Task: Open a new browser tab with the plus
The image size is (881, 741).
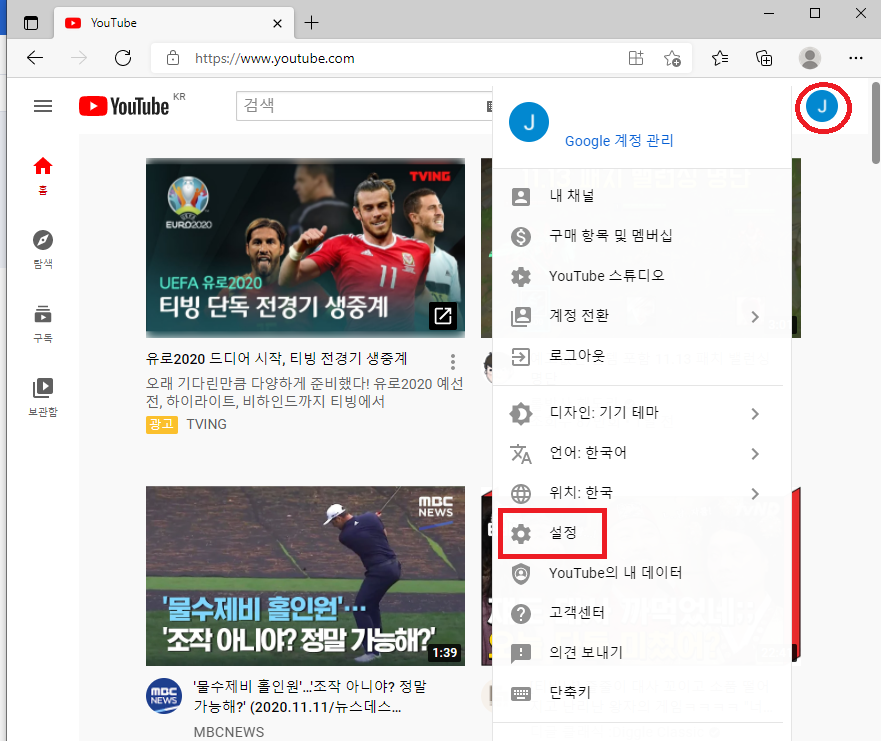Action: 311,23
